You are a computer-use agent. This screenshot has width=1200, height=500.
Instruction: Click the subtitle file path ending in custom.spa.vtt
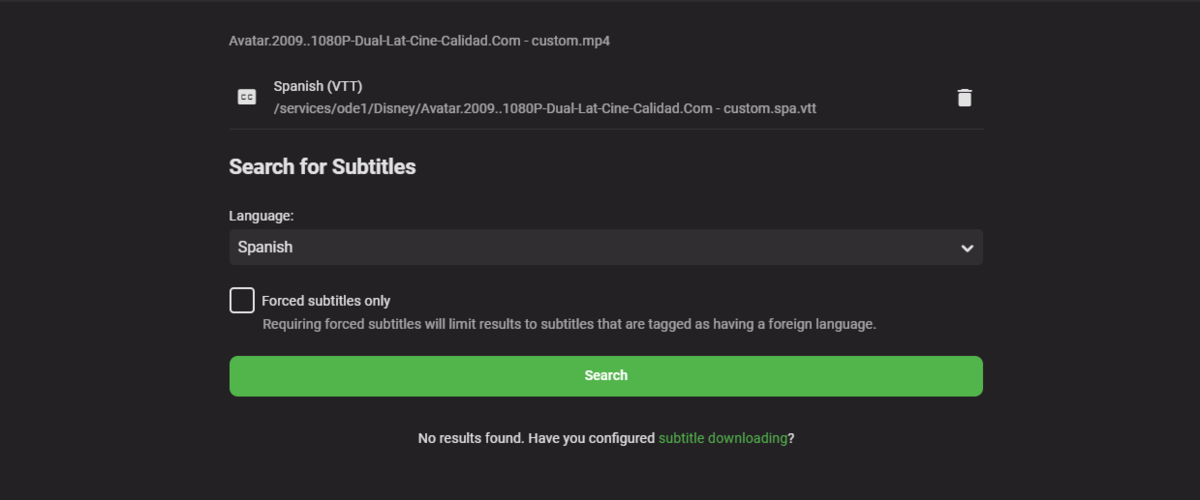(545, 108)
